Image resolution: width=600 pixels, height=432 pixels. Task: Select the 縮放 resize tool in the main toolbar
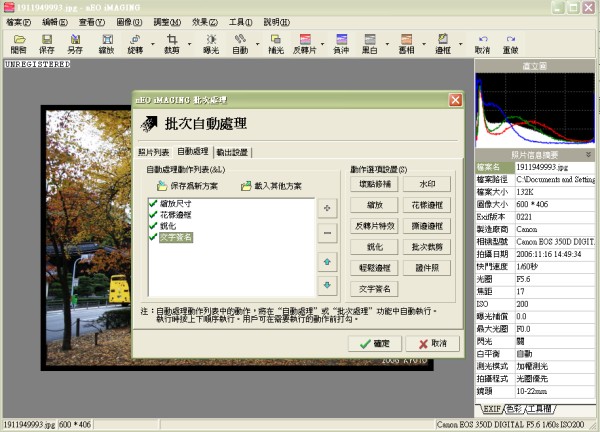(107, 44)
